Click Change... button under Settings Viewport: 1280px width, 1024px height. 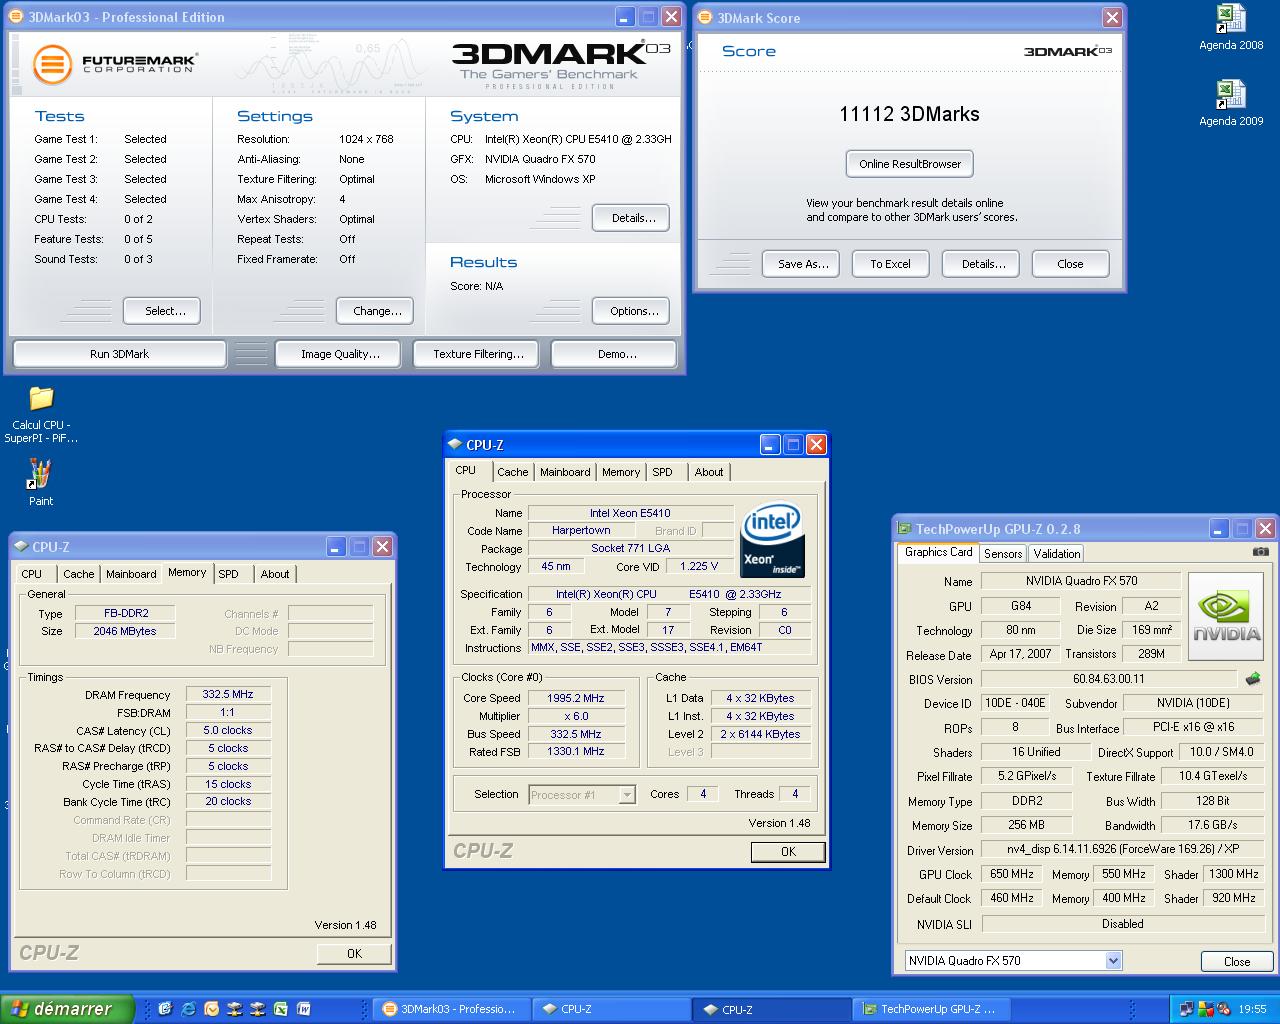pos(377,311)
